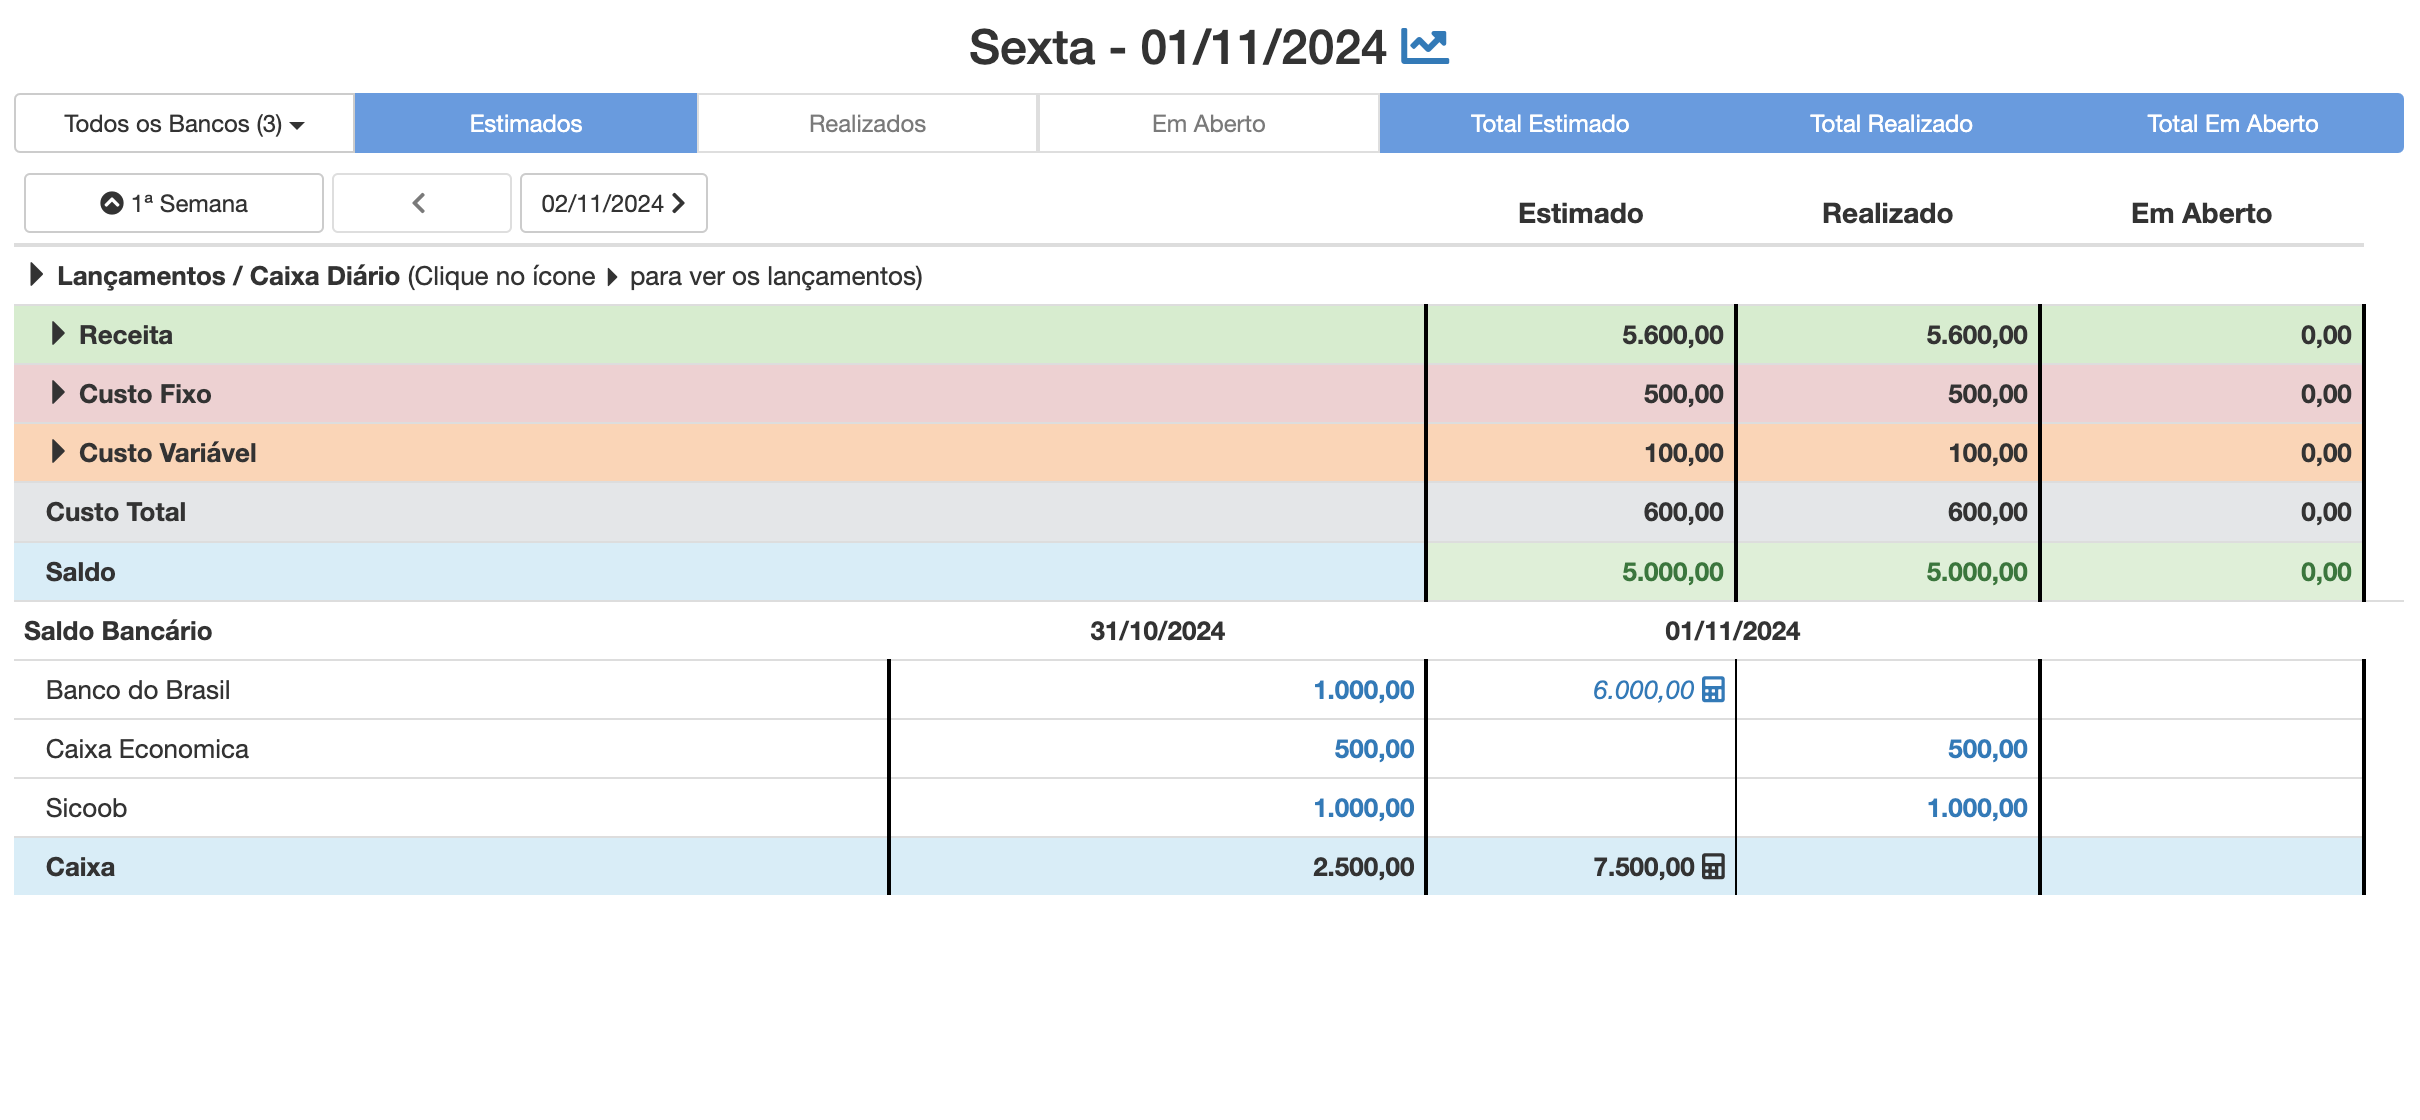Click Receita estimated value 5.600,00
Image resolution: width=2420 pixels, height=1120 pixels.
pos(1672,335)
